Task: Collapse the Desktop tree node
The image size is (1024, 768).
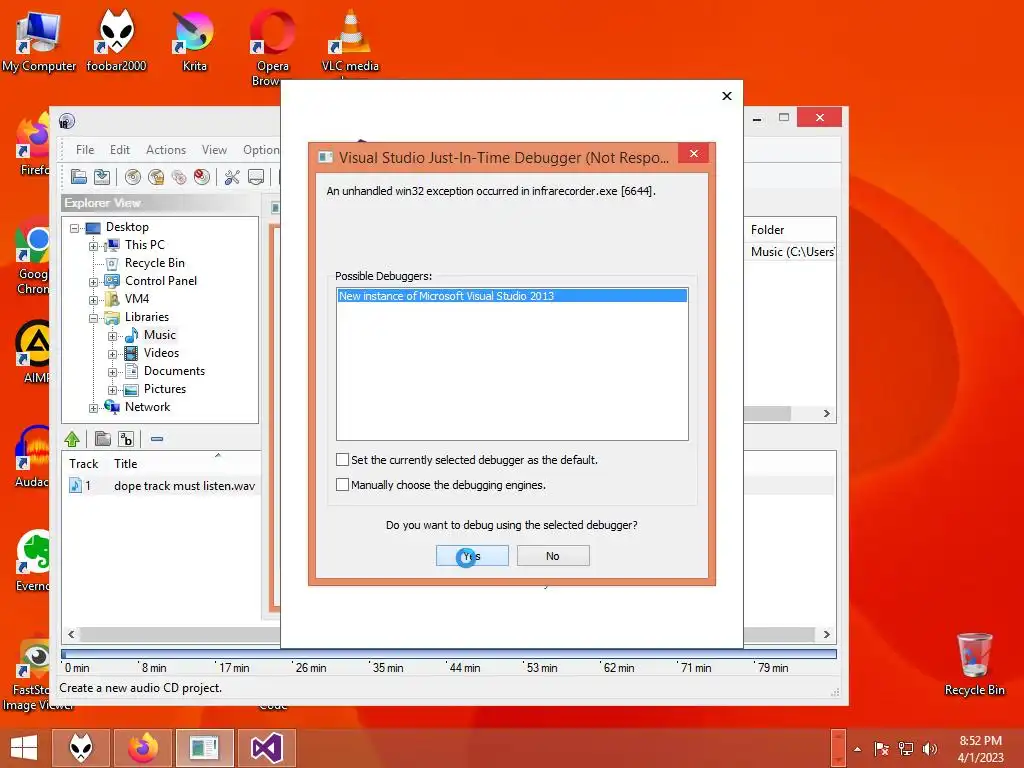Action: [x=74, y=228]
